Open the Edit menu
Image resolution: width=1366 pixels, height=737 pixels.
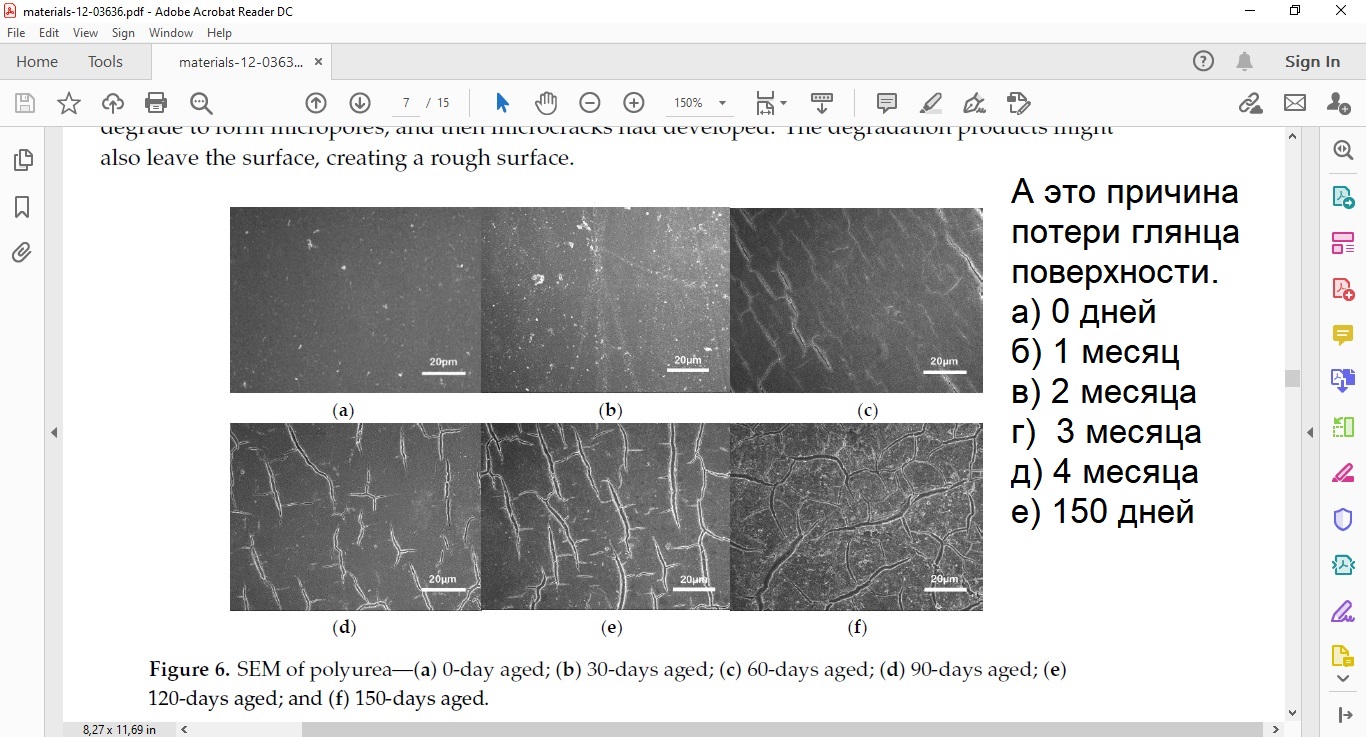[49, 33]
